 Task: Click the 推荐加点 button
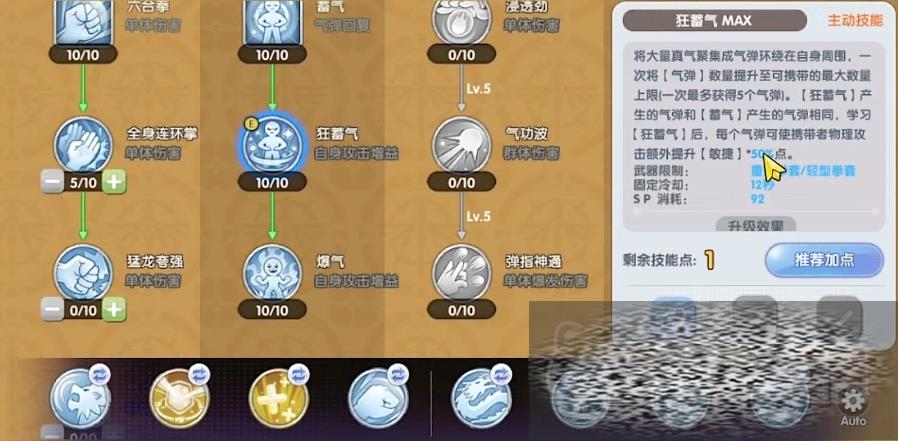824,260
